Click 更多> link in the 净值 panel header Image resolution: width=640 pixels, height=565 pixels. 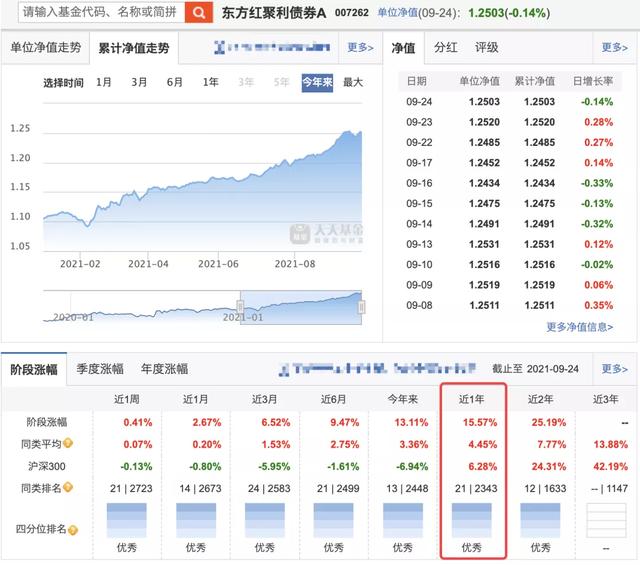pyautogui.click(x=615, y=47)
